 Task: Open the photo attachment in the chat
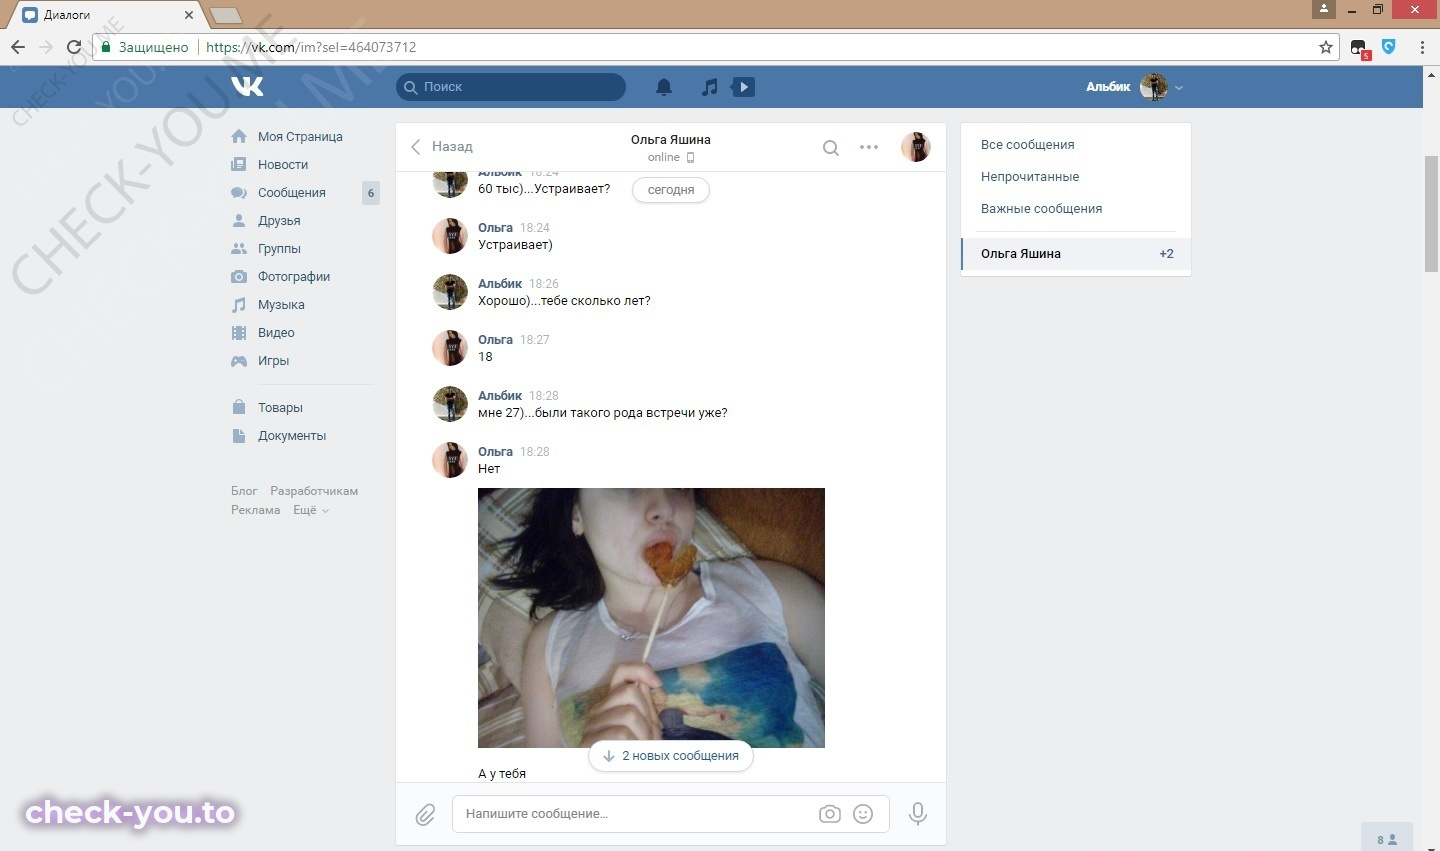click(x=651, y=618)
